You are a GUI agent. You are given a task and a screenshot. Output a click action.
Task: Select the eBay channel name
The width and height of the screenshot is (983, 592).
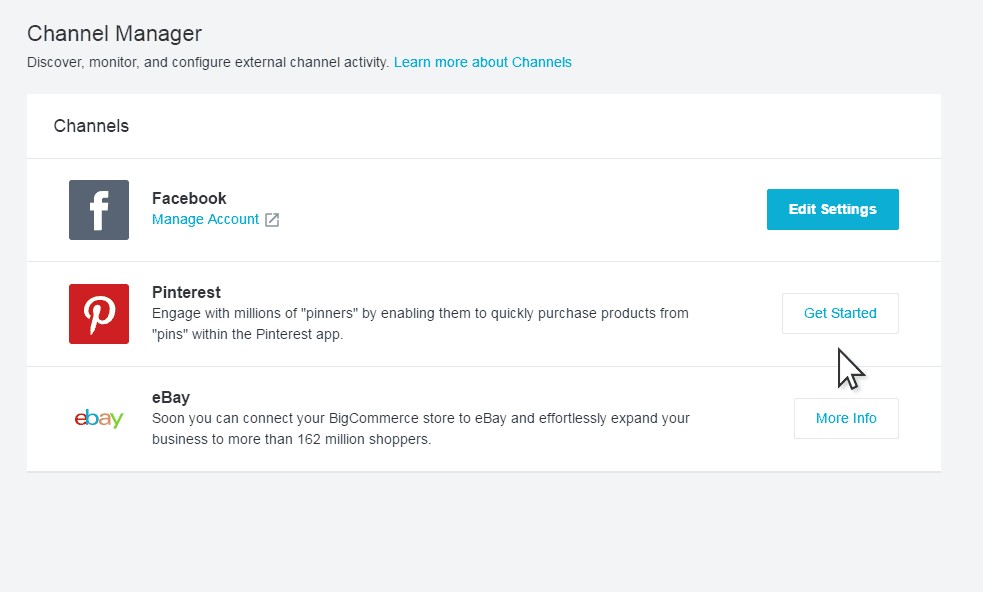click(171, 398)
